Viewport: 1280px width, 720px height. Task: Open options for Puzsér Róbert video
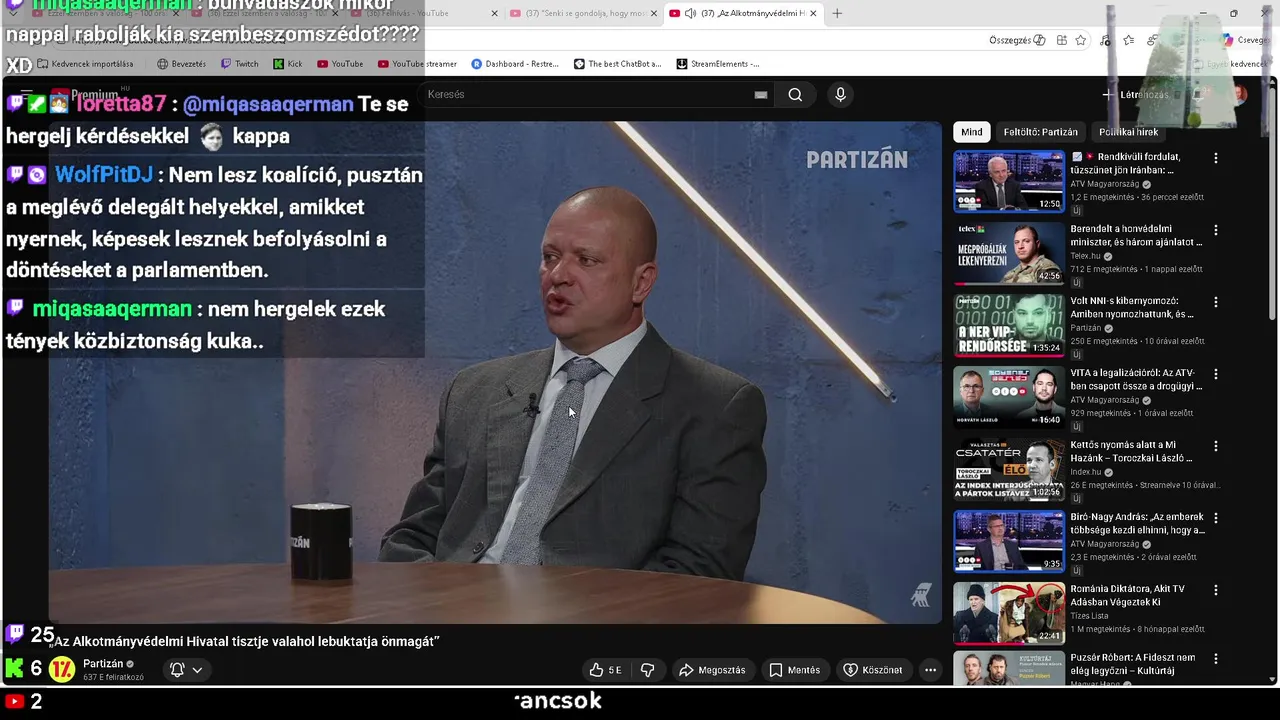(x=1216, y=659)
